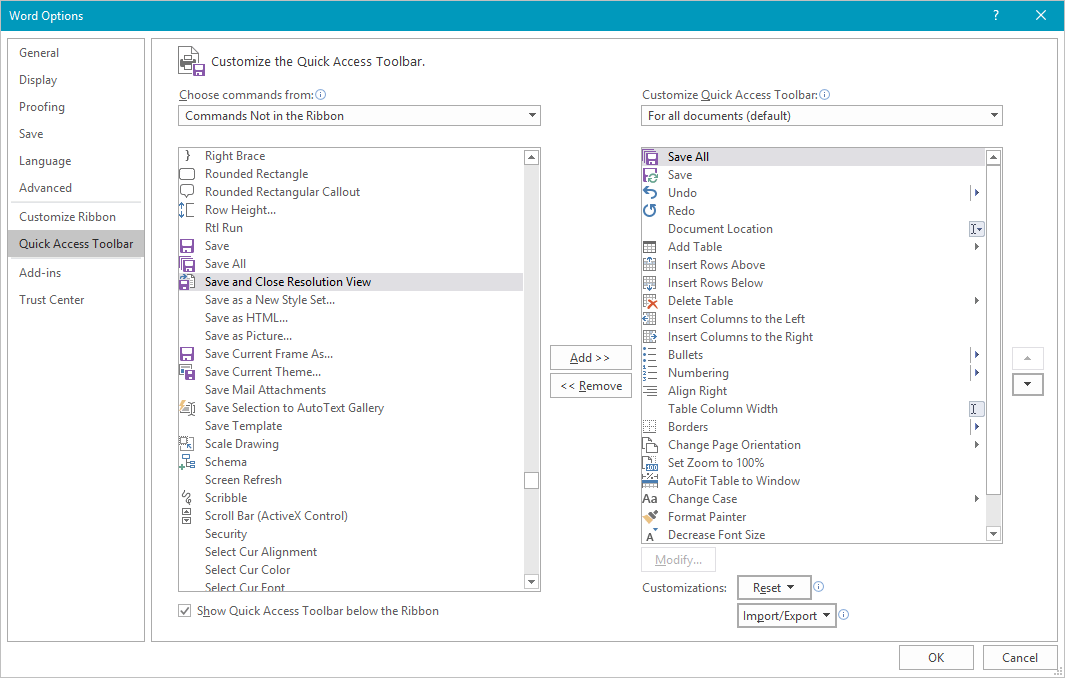The image size is (1065, 678).
Task: Click the Schema icon in commands list
Action: (x=187, y=462)
